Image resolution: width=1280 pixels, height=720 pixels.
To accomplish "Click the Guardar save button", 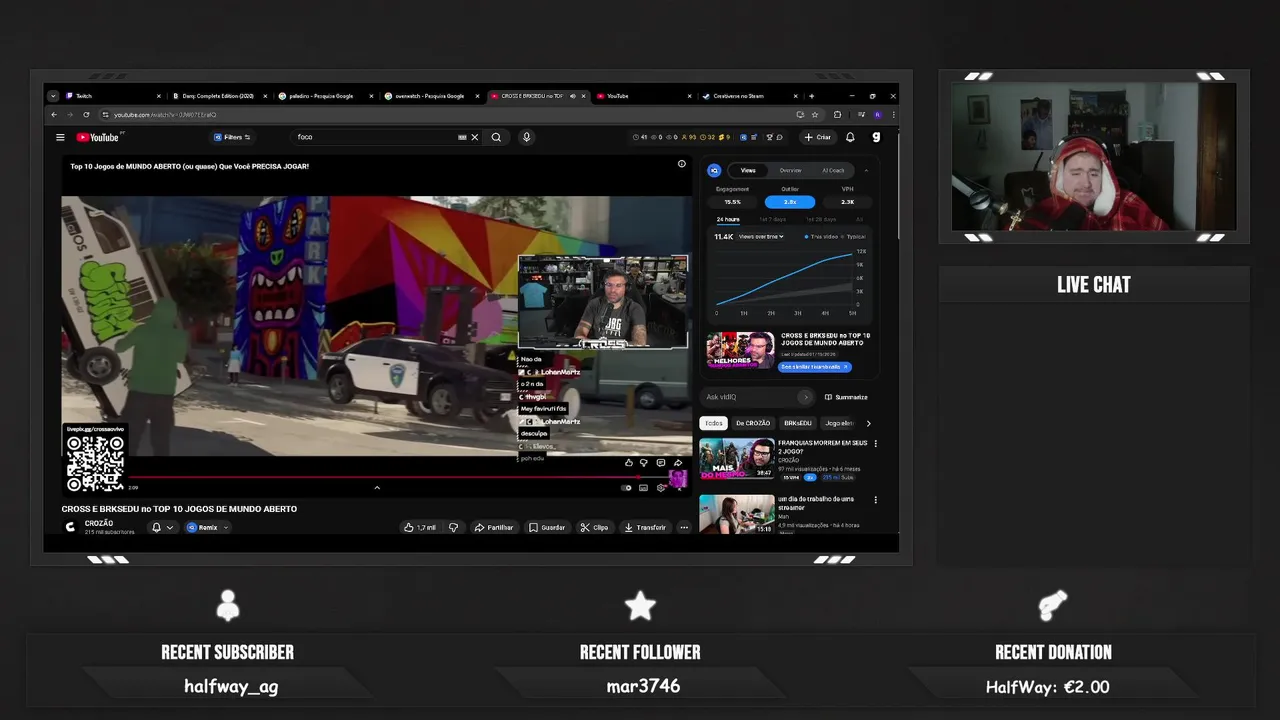I will 547,527.
